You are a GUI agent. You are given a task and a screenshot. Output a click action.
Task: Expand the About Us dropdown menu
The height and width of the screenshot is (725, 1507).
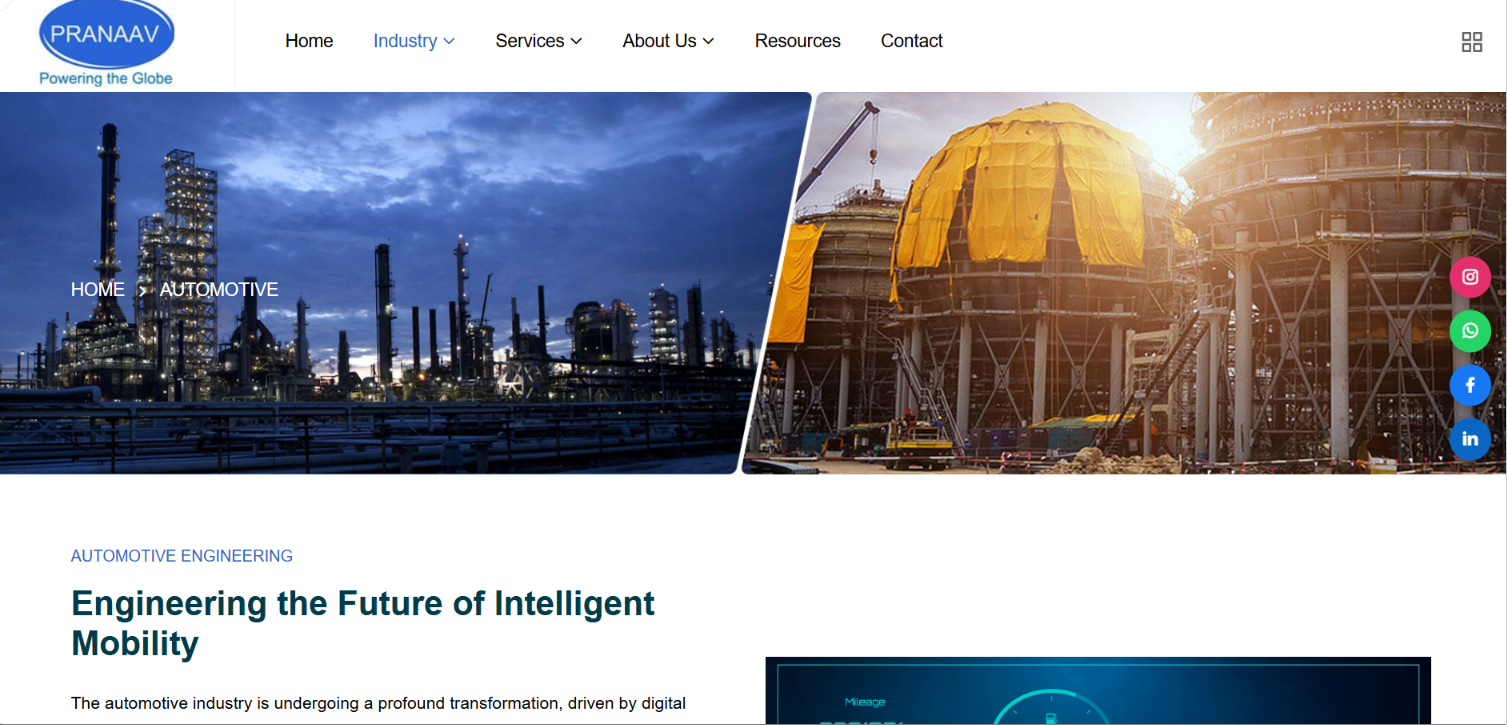[668, 41]
